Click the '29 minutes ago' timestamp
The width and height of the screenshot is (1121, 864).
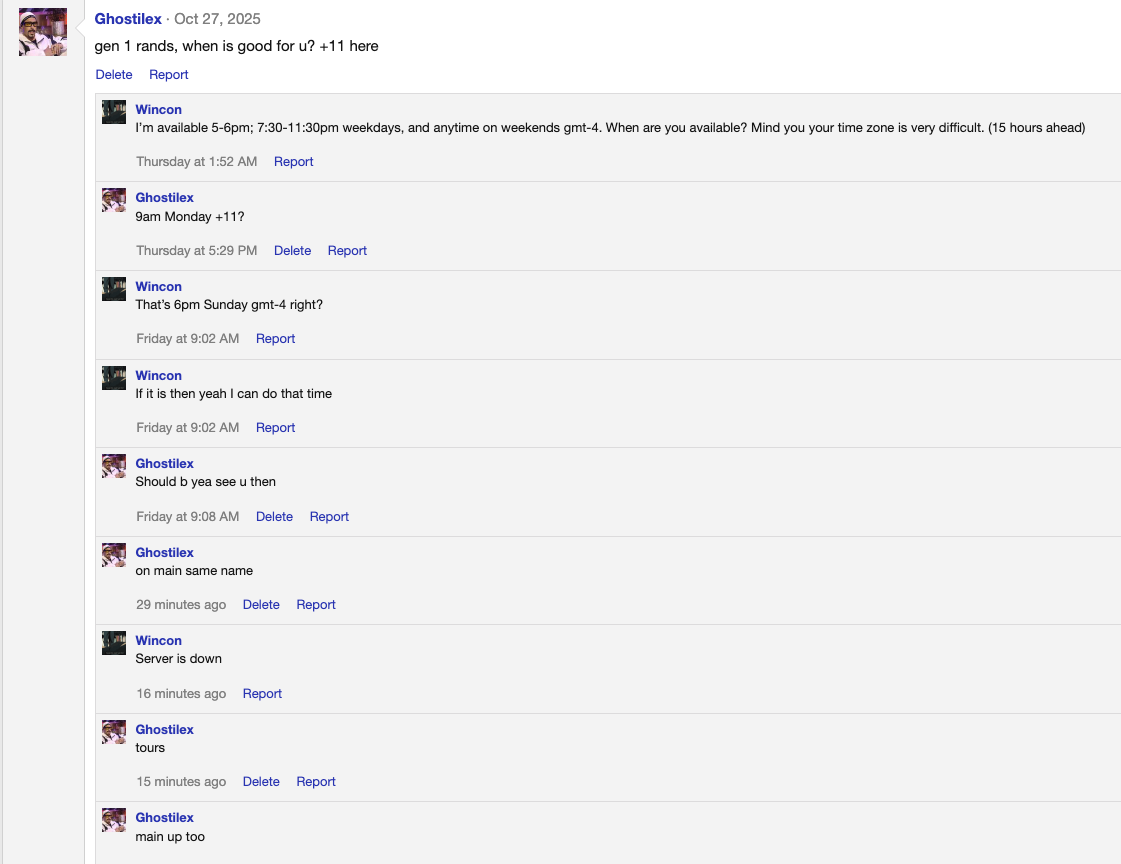pyautogui.click(x=181, y=604)
